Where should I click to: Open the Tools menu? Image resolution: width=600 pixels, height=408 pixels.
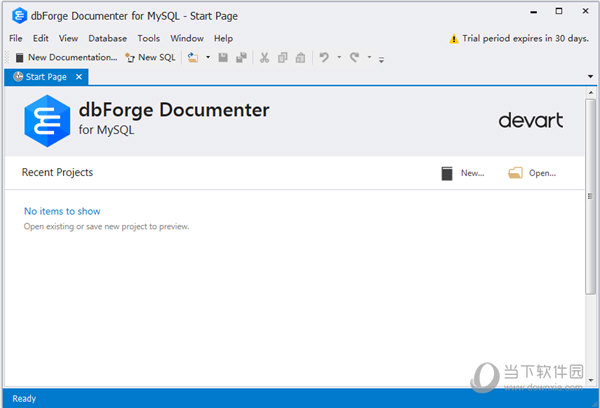click(x=148, y=38)
